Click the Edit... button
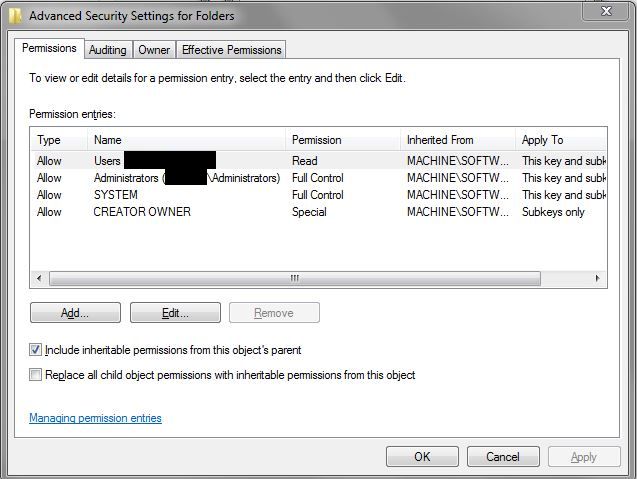This screenshot has width=637, height=479. tap(175, 313)
